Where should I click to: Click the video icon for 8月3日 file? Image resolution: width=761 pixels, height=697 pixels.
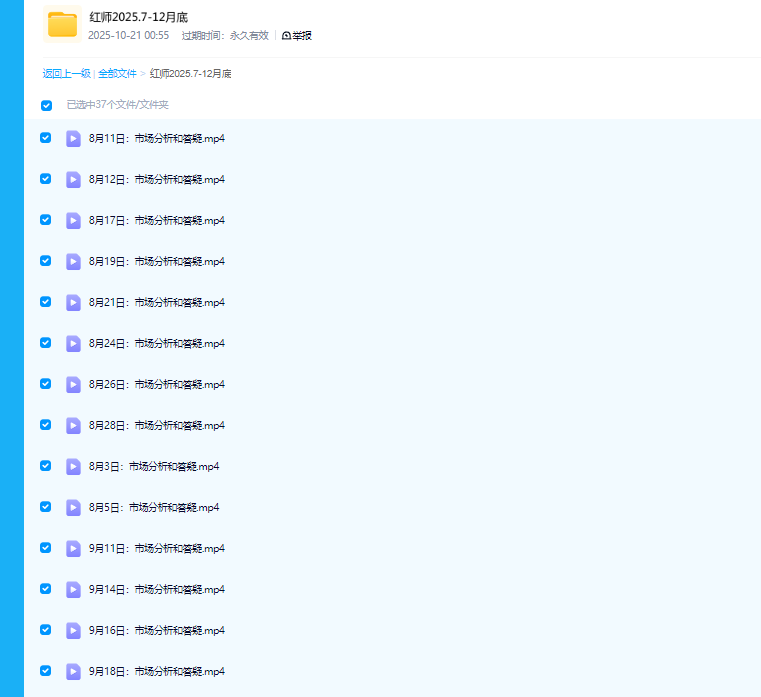point(73,466)
